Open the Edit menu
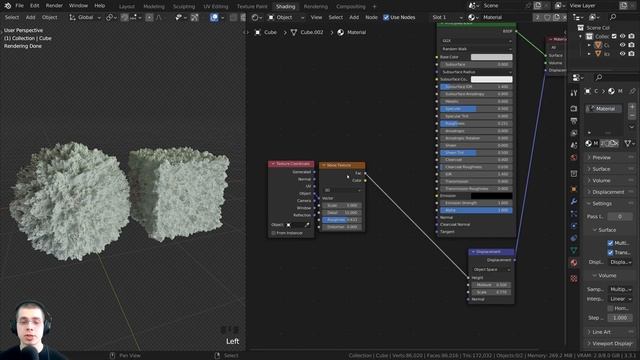The height and width of the screenshot is (360, 640). click(x=35, y=6)
